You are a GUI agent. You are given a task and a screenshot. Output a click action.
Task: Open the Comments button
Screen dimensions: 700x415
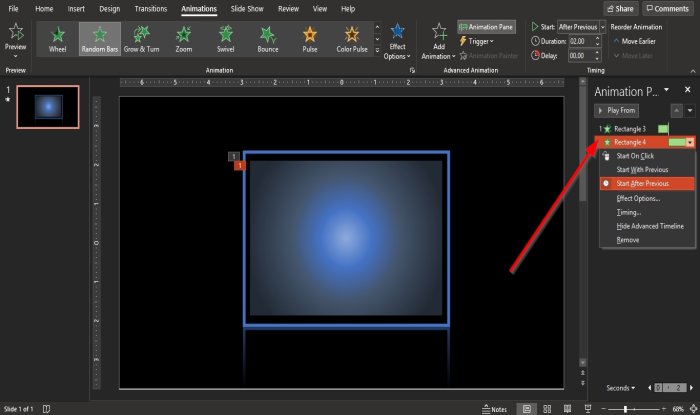pos(668,8)
